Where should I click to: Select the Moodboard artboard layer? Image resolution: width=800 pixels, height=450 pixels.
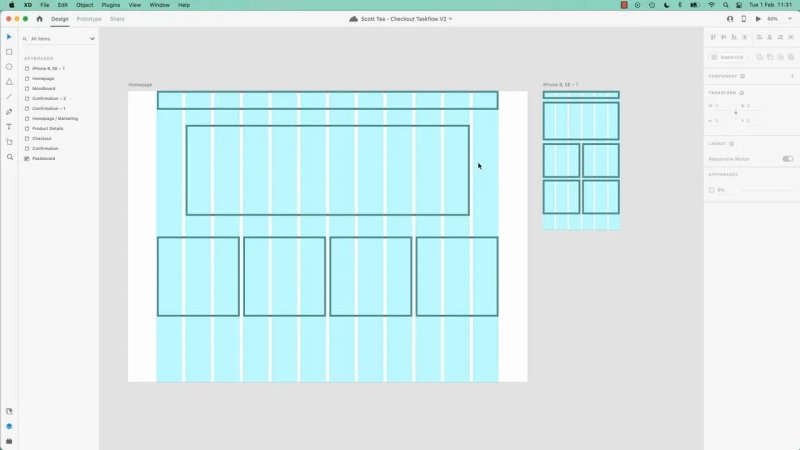click(43, 88)
